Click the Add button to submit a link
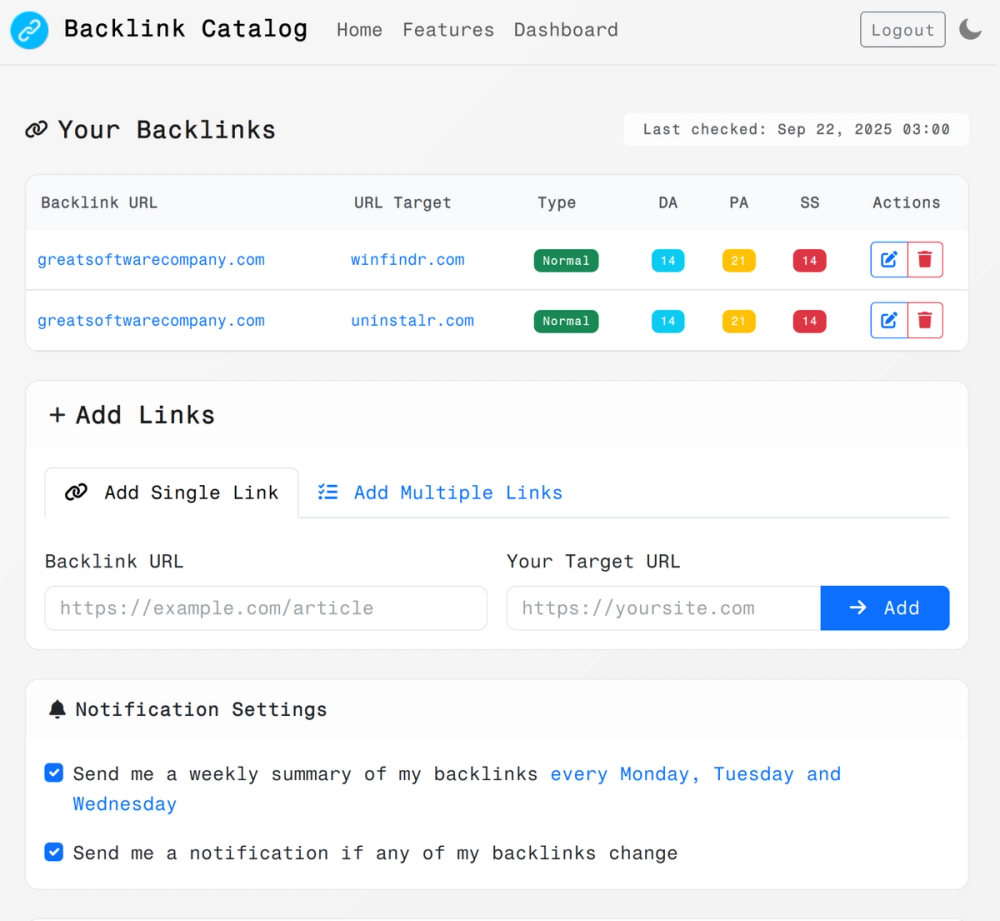Viewport: 1000px width, 921px height. click(x=885, y=608)
